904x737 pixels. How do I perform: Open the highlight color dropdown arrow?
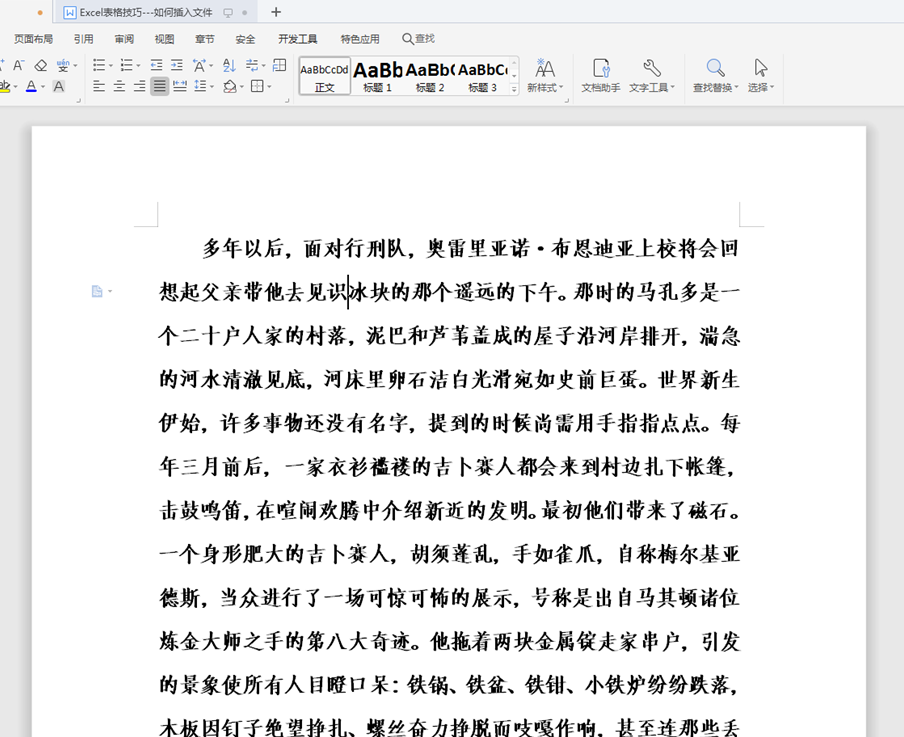[16, 87]
